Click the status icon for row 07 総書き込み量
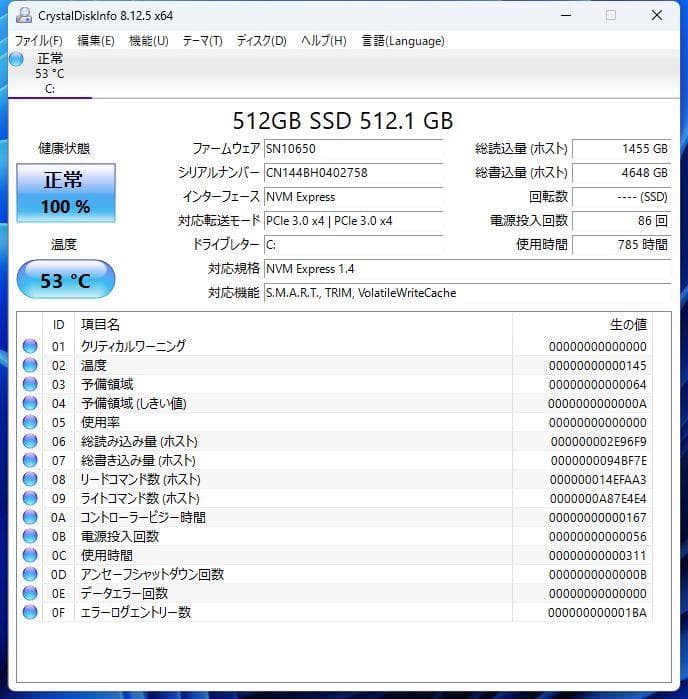The width and height of the screenshot is (688, 699). 30,460
